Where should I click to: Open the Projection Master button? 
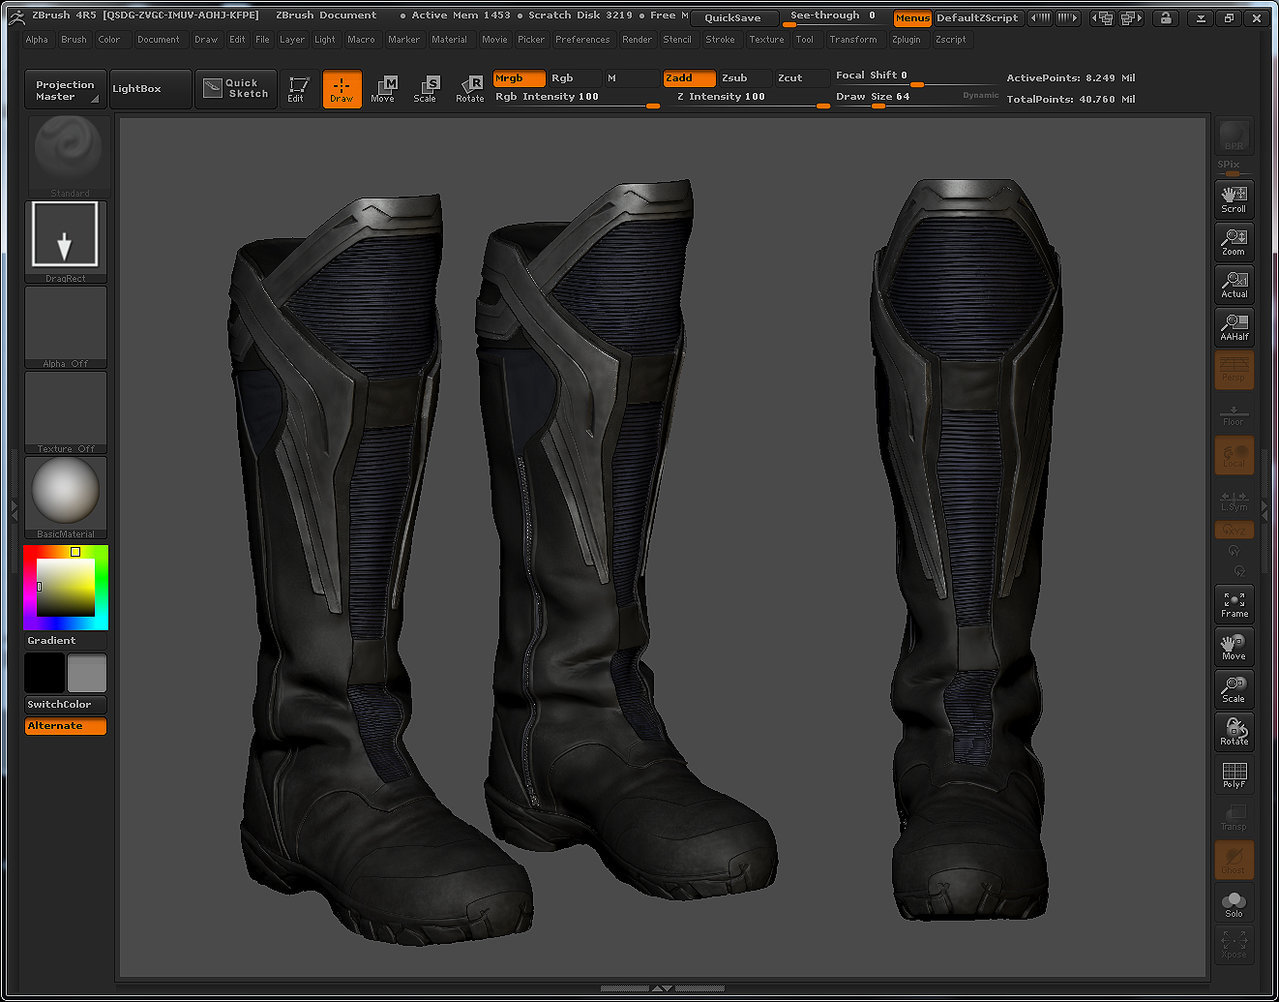pyautogui.click(x=65, y=90)
